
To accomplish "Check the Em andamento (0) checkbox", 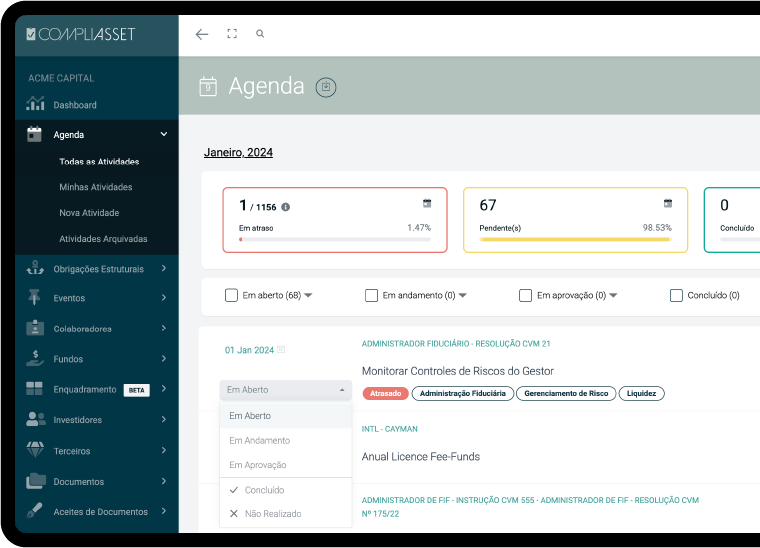I will tap(371, 295).
